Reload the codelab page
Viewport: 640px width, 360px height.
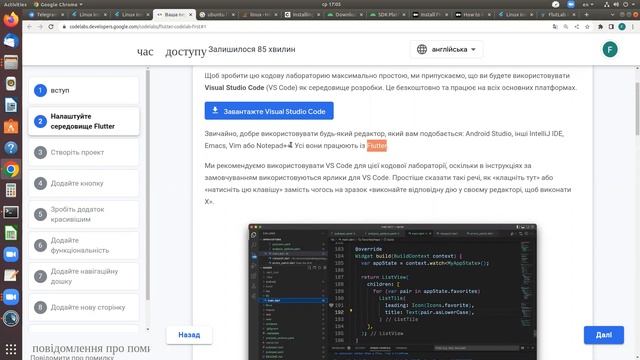51,27
